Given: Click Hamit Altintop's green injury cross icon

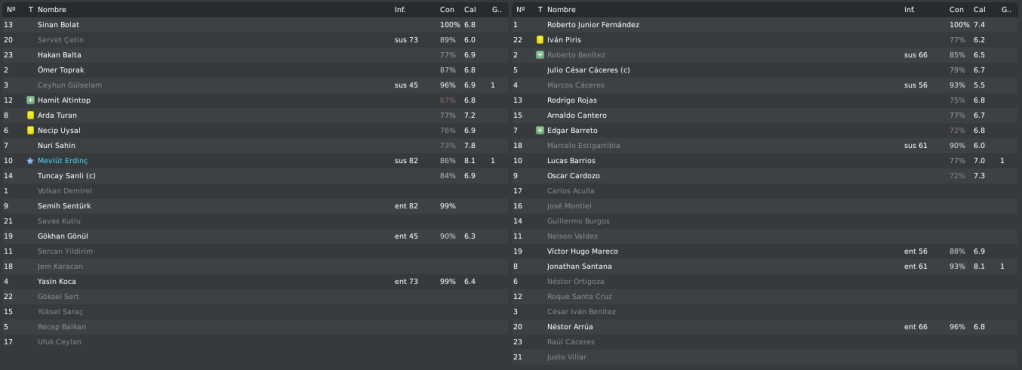Looking at the screenshot, I should coord(30,100).
